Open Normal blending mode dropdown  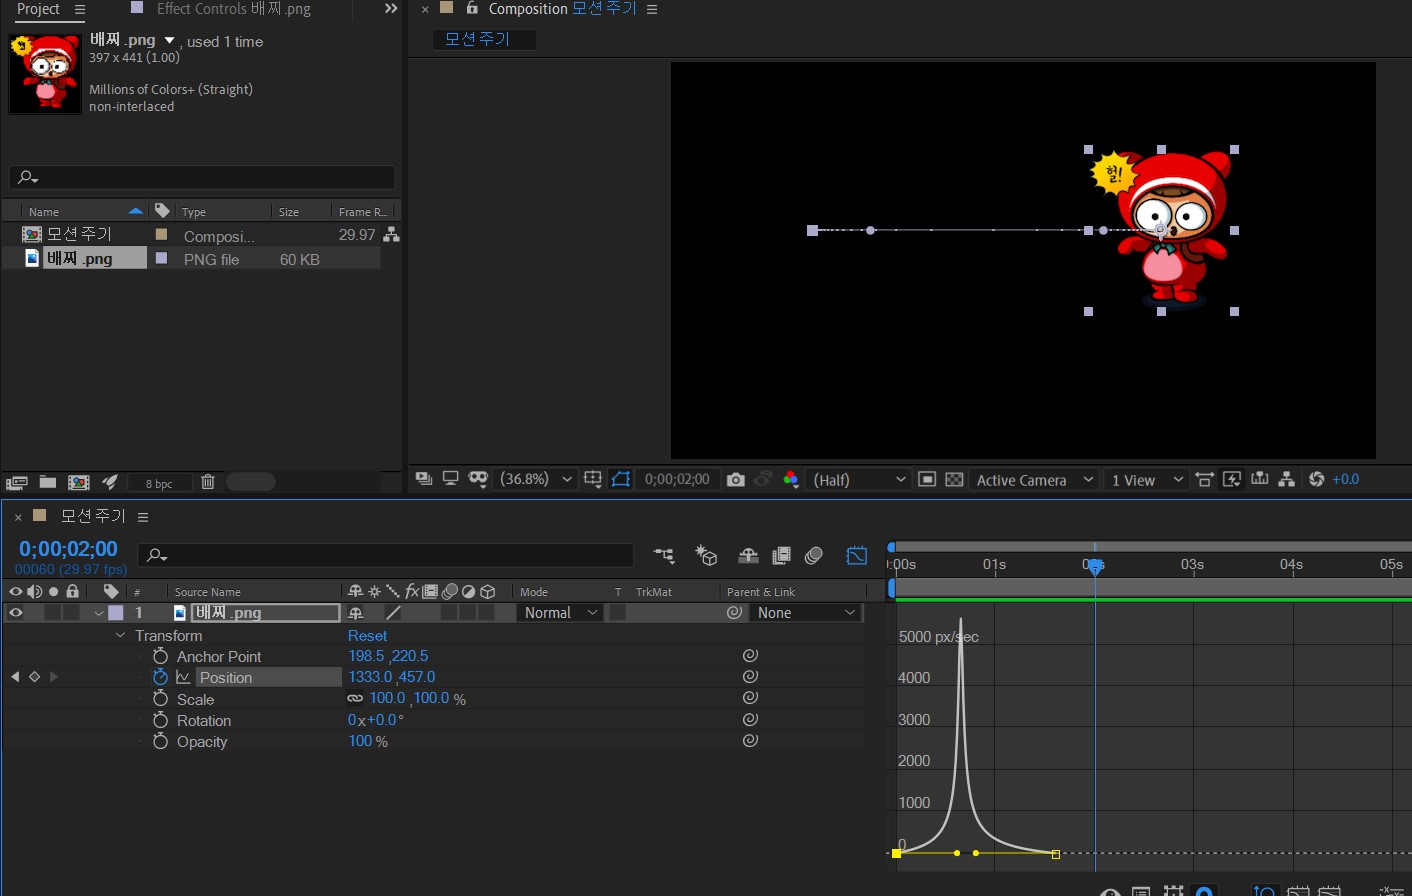(560, 613)
